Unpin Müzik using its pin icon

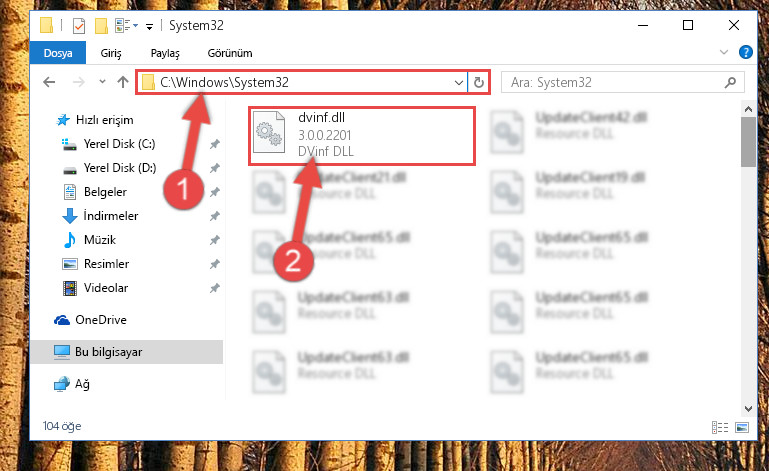click(x=214, y=240)
